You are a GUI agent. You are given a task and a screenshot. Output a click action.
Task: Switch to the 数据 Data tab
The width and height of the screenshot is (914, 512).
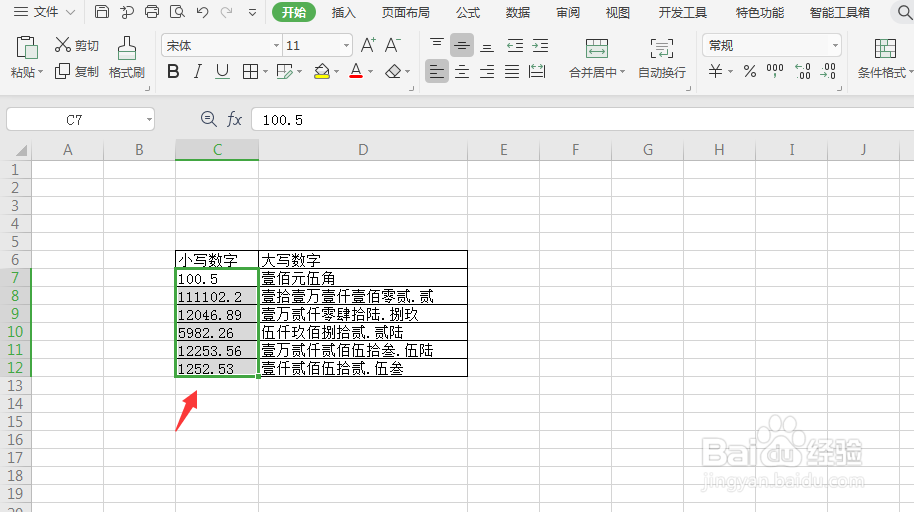click(518, 12)
